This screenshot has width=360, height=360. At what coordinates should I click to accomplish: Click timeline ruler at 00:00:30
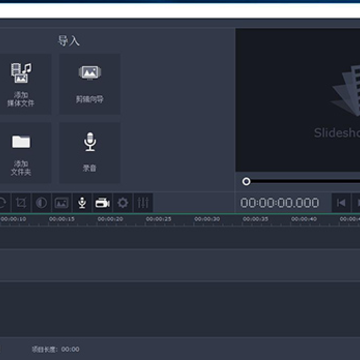click(207, 219)
